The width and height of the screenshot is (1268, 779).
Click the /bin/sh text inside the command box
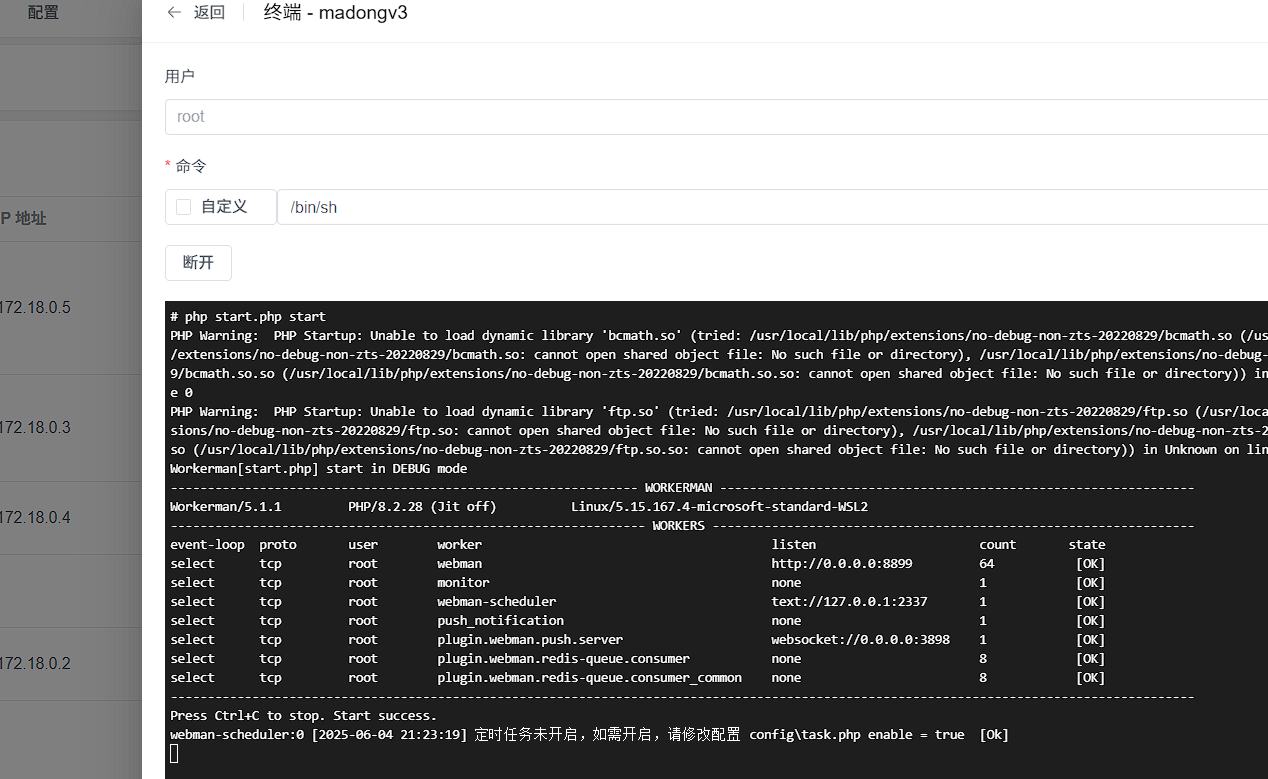click(314, 206)
